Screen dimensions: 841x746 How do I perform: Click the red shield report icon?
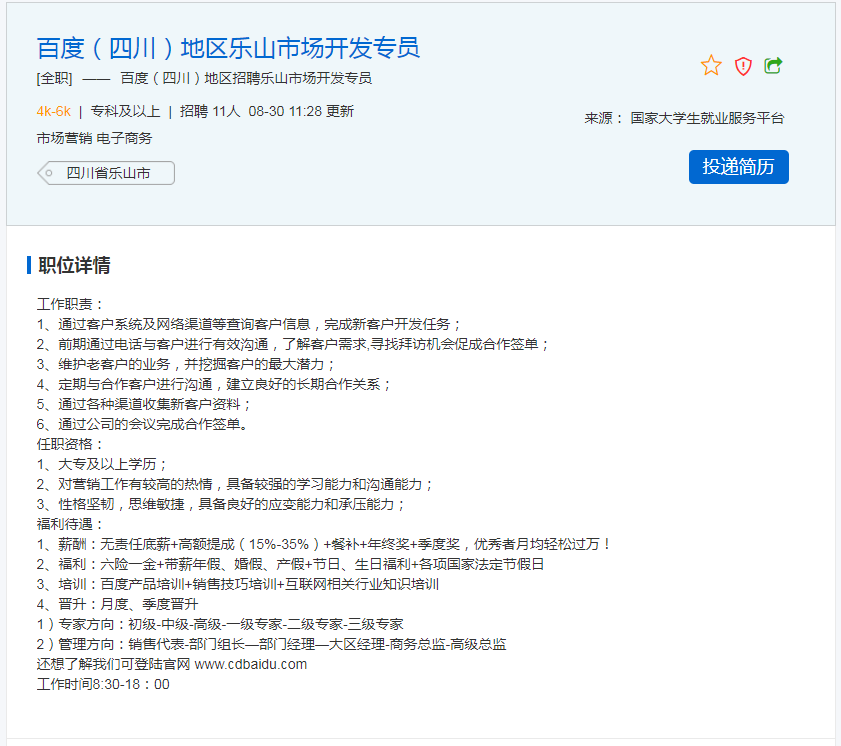pos(743,66)
